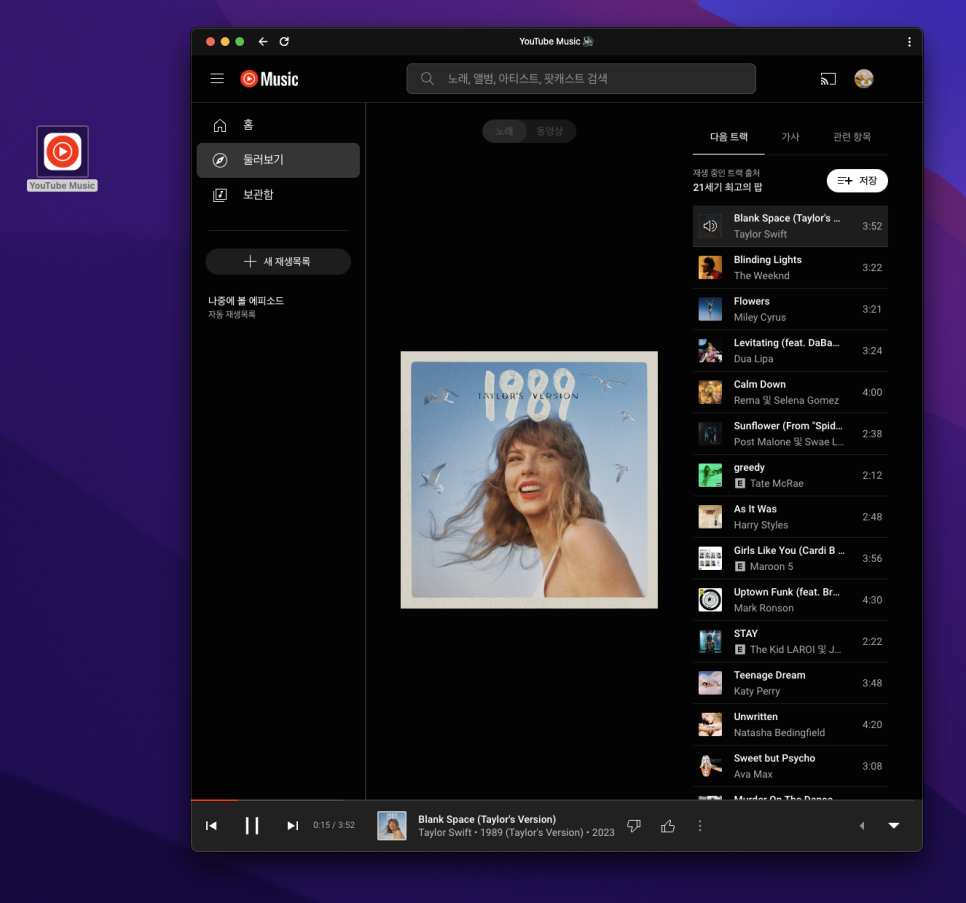Play Flowers by Miley Cyrus
This screenshot has height=903, width=966.
pyautogui.click(x=790, y=309)
